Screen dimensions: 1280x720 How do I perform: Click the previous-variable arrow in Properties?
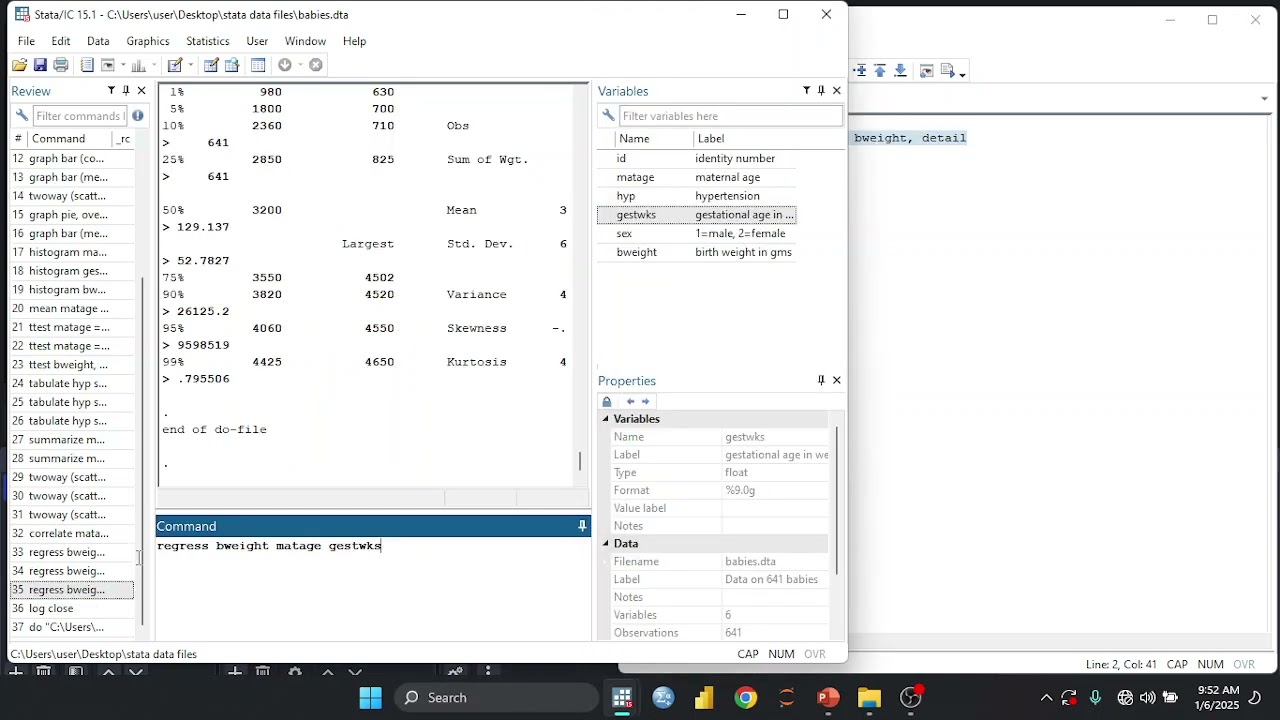pyautogui.click(x=630, y=402)
